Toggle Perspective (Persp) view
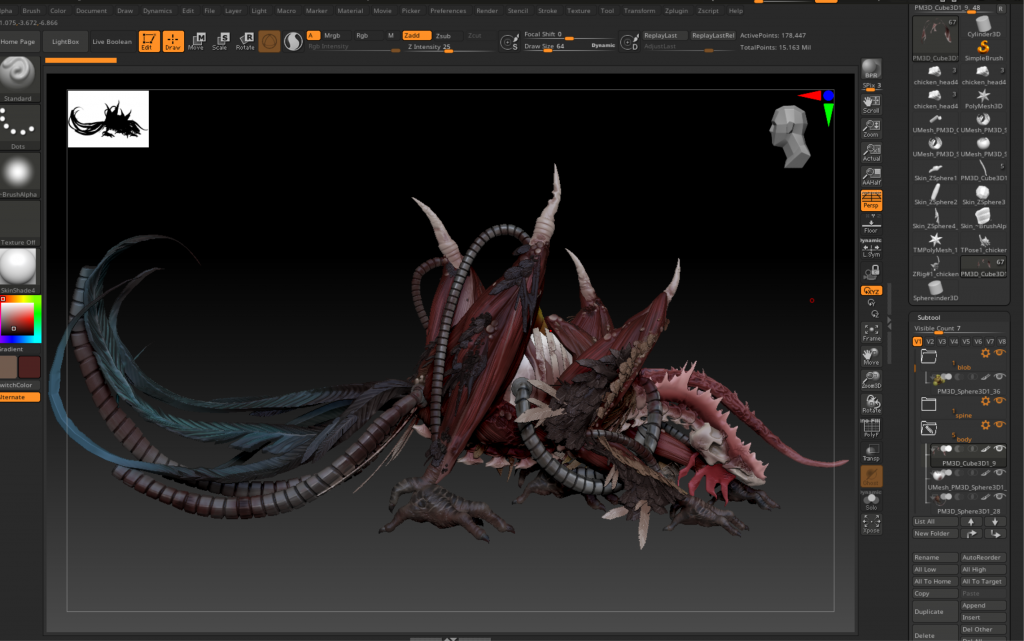Viewport: 1024px width, 641px height. coord(871,200)
